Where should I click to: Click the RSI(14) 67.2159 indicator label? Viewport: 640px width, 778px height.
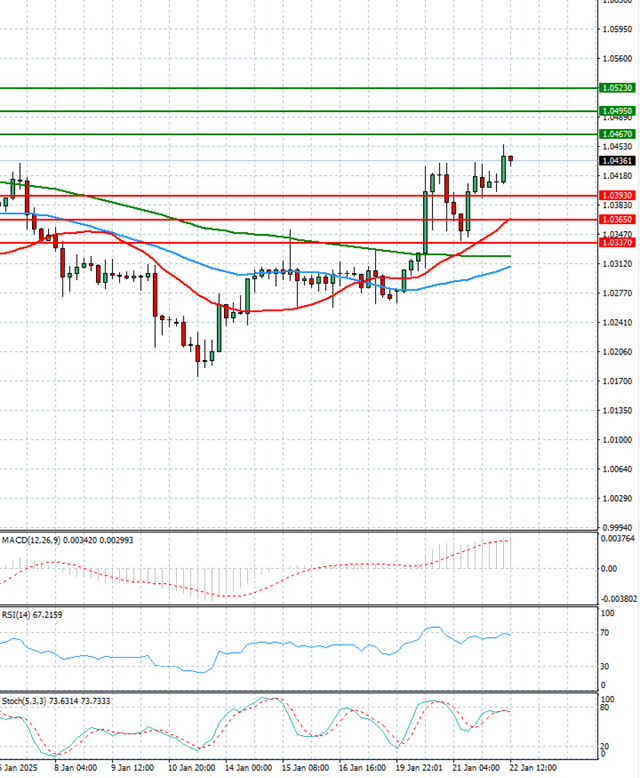(32, 615)
